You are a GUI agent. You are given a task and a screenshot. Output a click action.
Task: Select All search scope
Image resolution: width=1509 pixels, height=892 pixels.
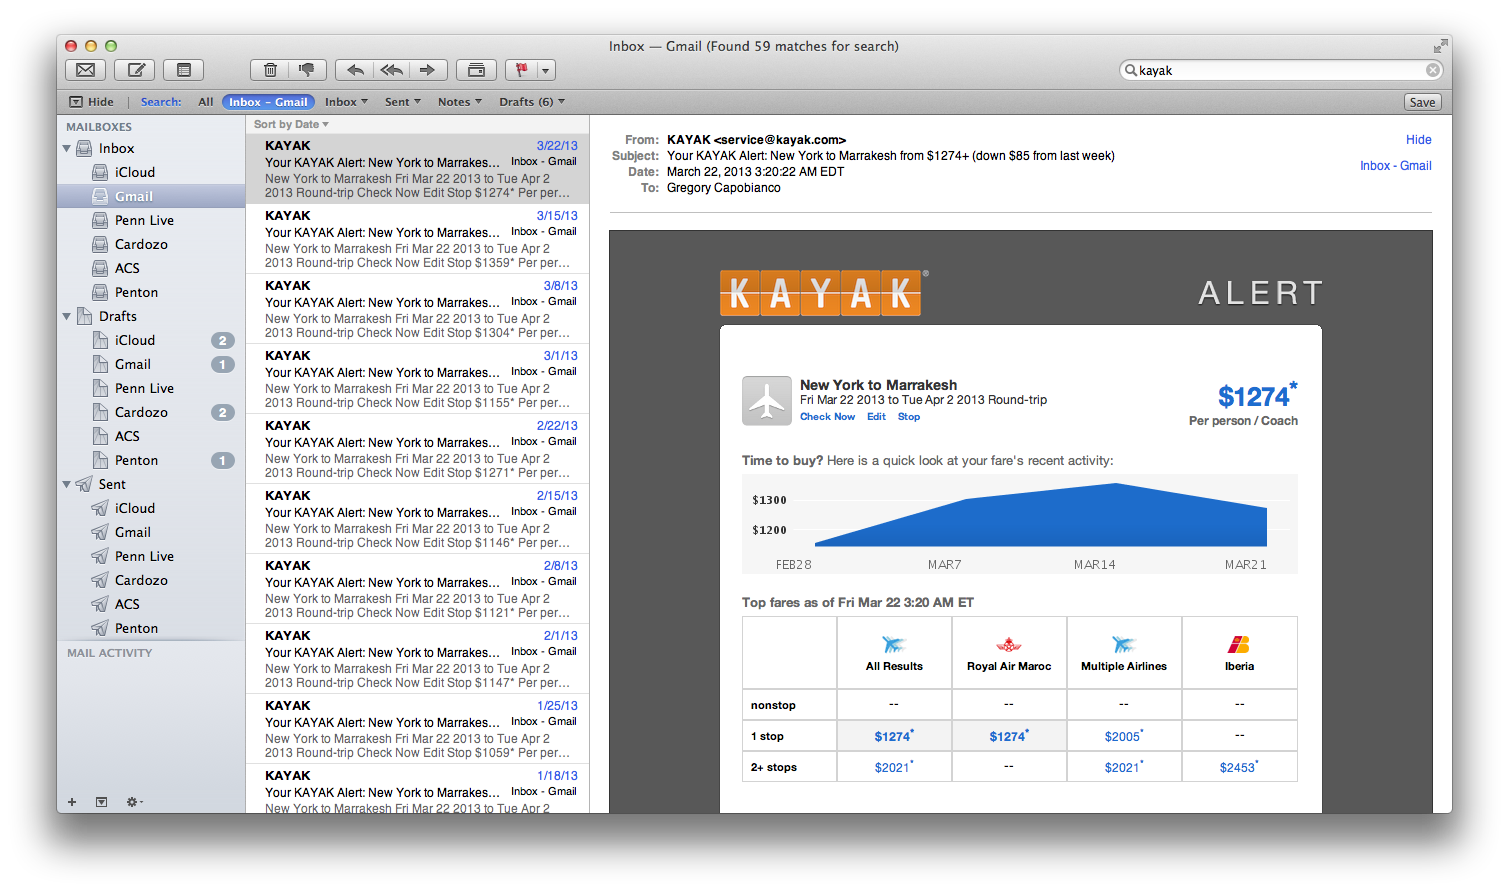pos(206,102)
